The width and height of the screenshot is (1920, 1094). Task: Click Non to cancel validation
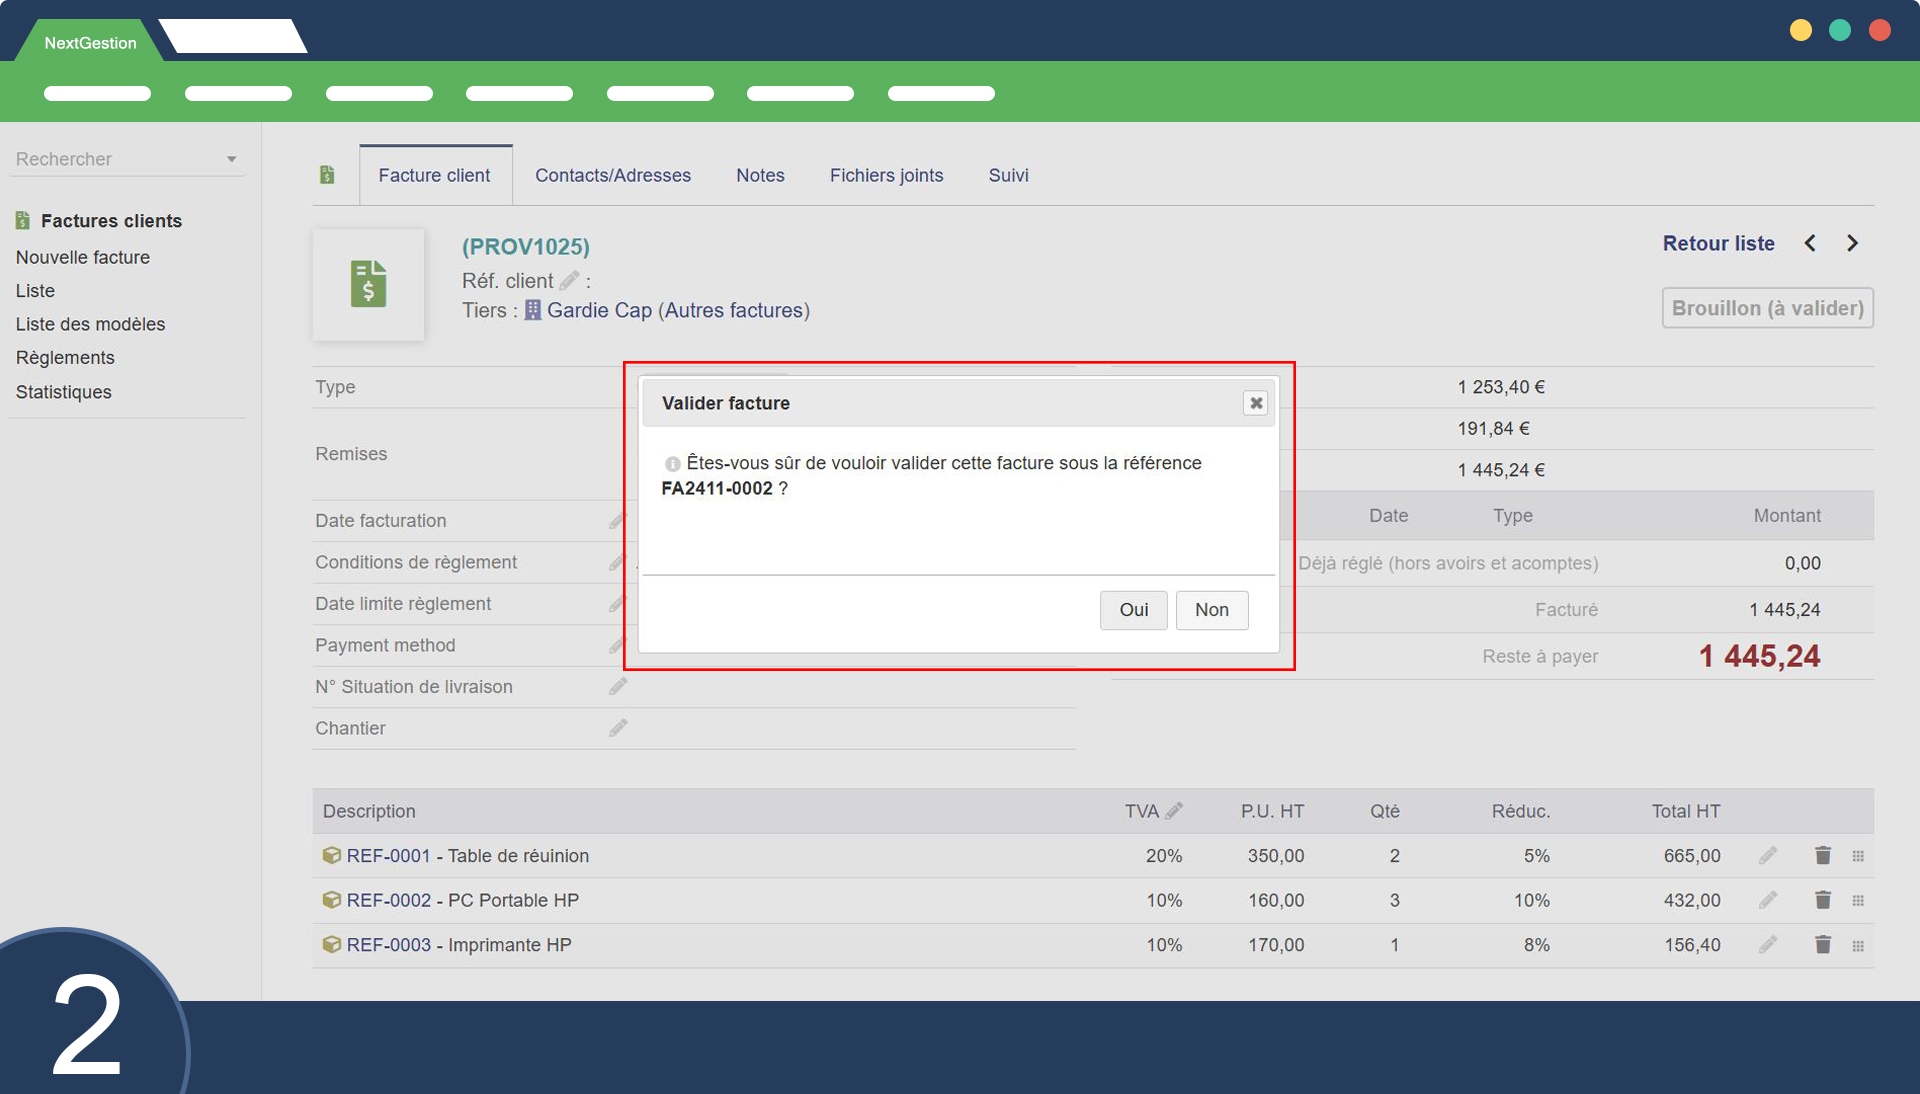(x=1211, y=610)
